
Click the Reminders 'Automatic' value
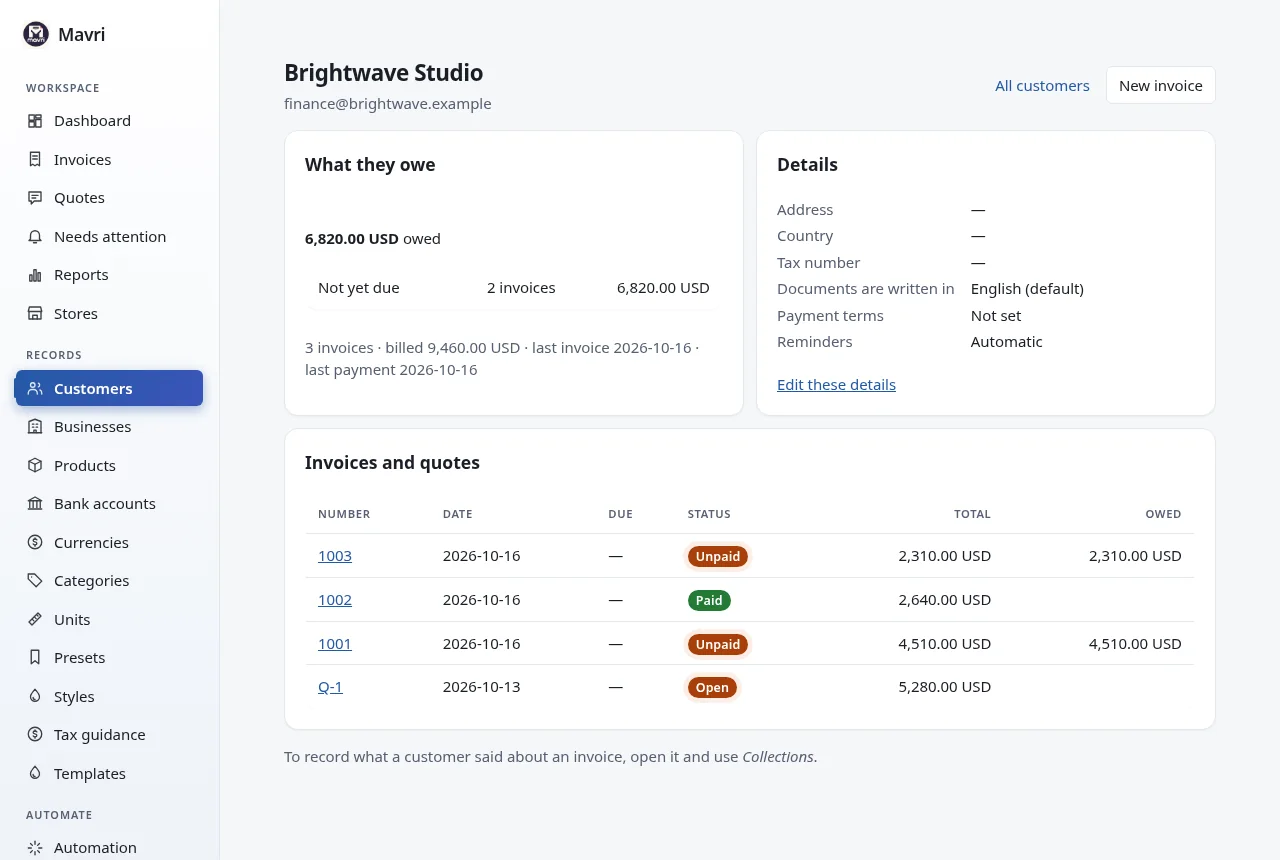tap(1007, 342)
